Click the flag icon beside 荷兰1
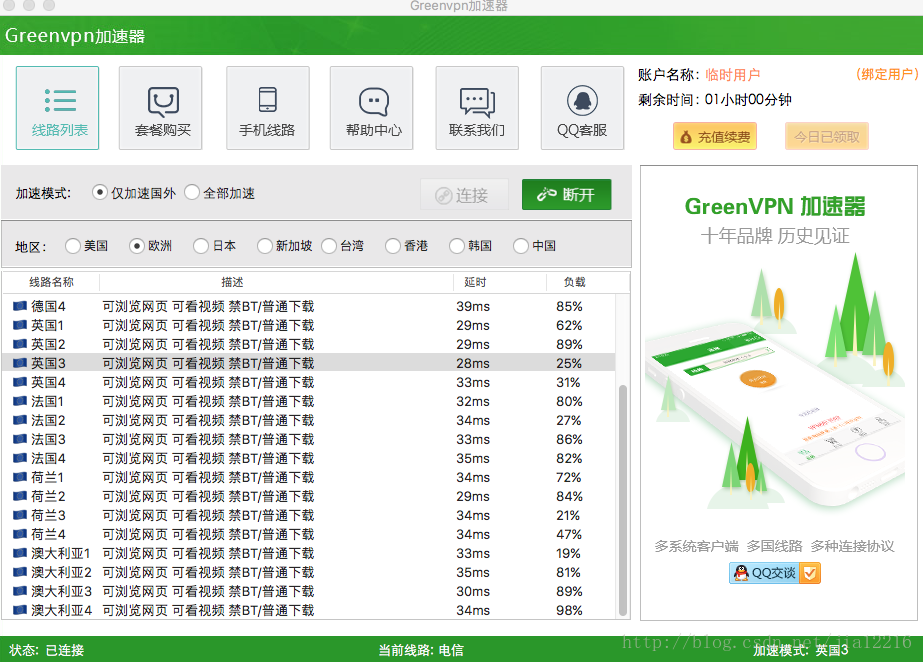The width and height of the screenshot is (923, 662). click(20, 477)
